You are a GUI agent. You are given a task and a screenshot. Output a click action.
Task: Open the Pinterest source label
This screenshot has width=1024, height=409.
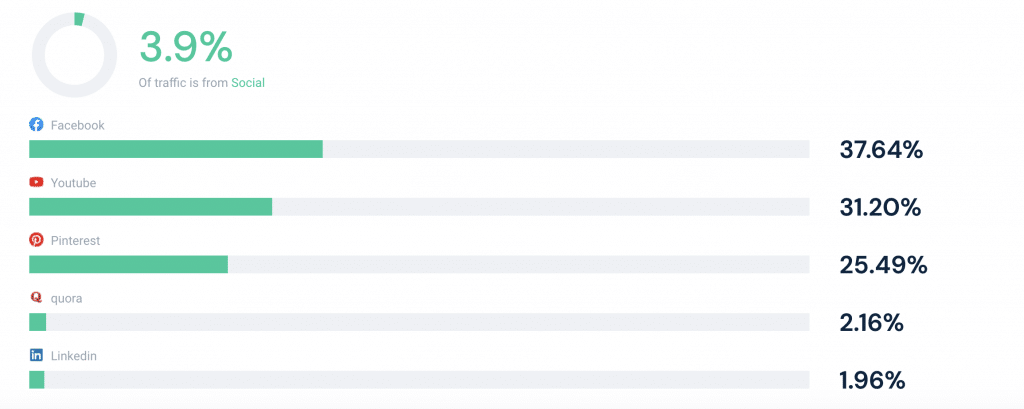[x=75, y=240]
